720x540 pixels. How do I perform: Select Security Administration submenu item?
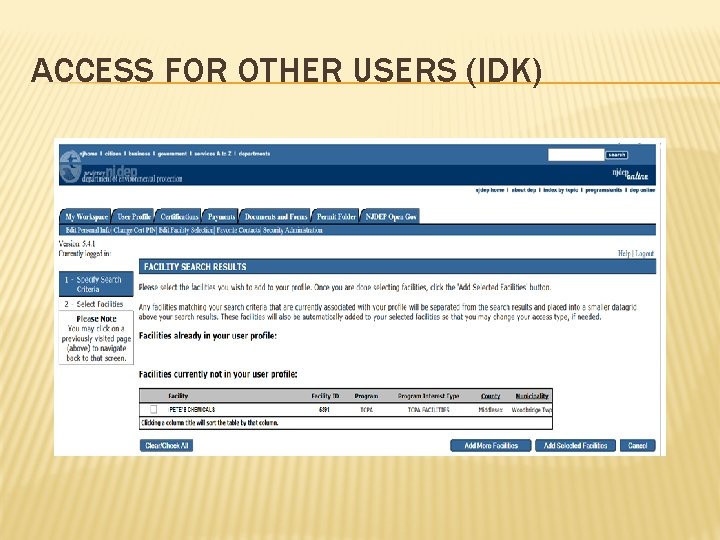[x=292, y=230]
